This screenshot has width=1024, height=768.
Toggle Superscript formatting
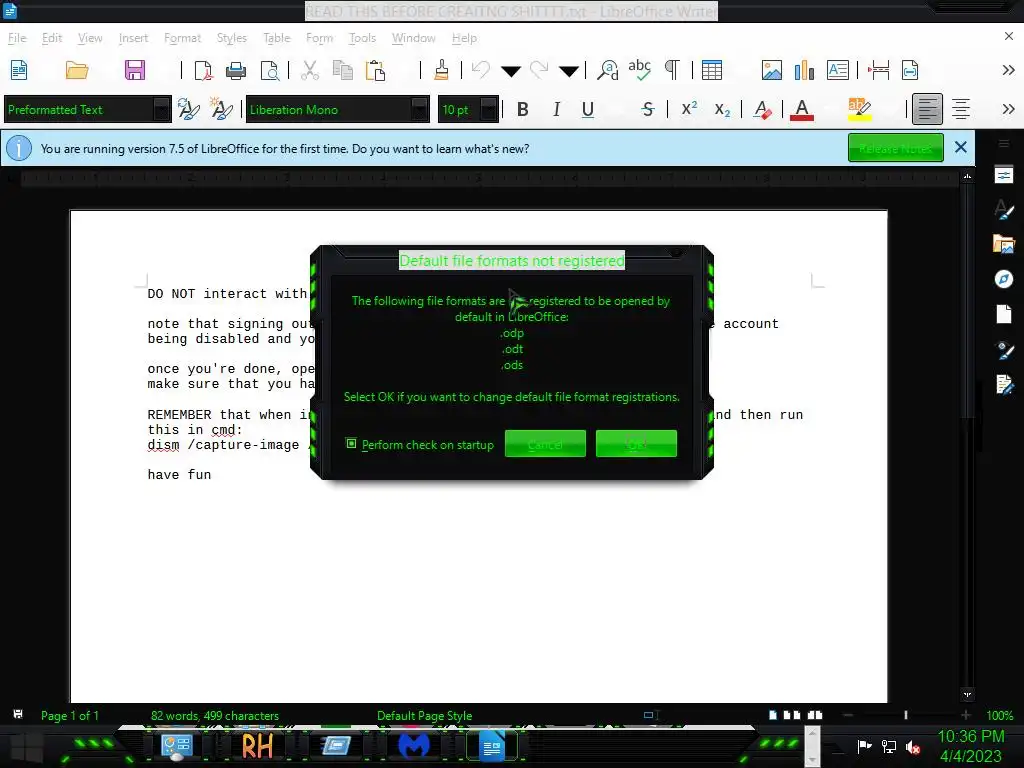[689, 108]
